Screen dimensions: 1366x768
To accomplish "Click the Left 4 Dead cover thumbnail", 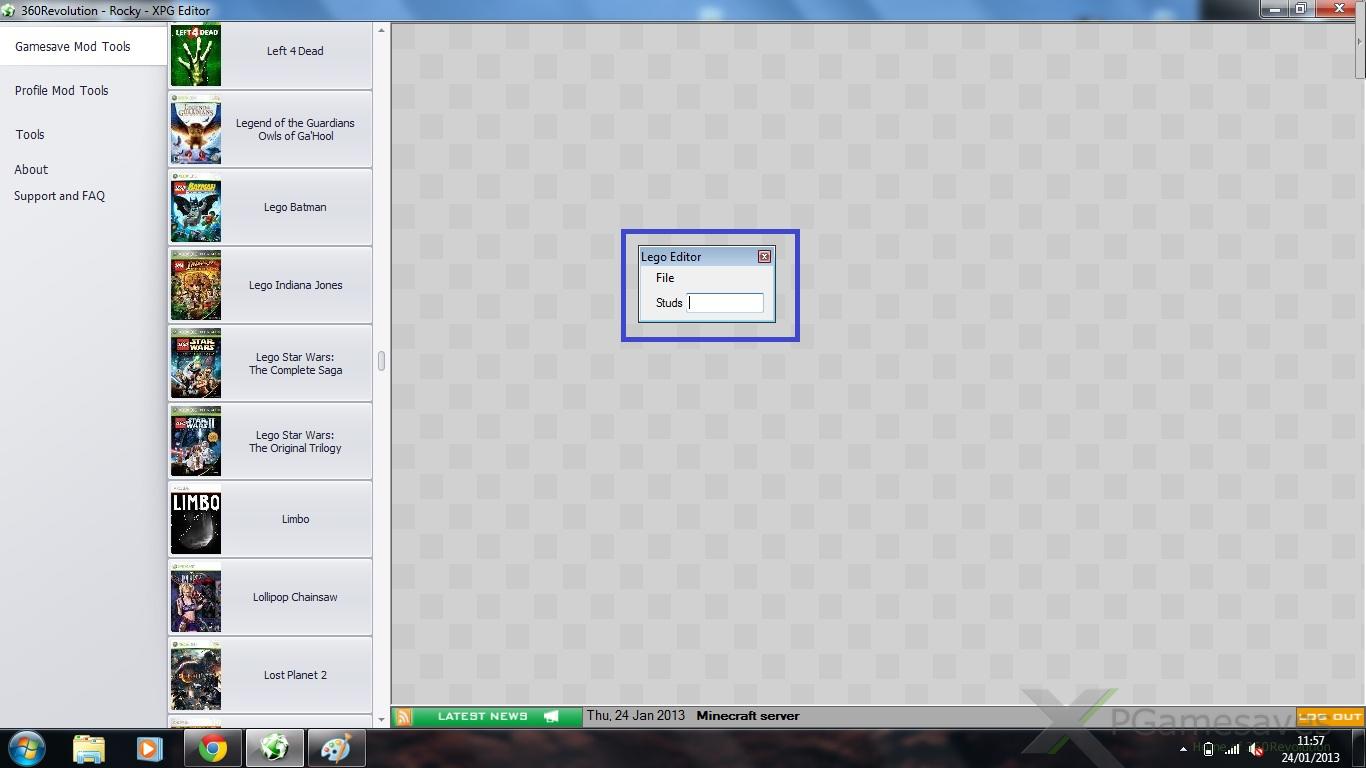I will tap(196, 54).
